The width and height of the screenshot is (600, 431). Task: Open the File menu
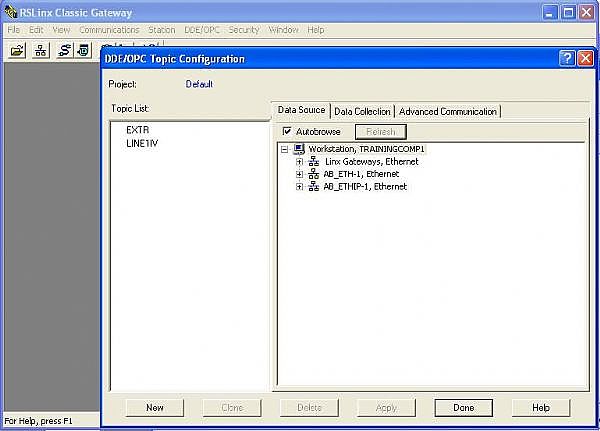(x=13, y=30)
